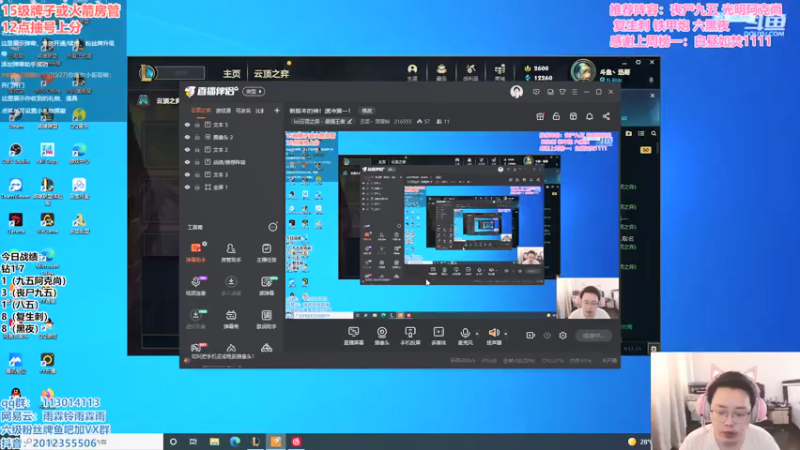Viewport: 800px width, 450px height.
Task: Hide the 战绩/推荐阵容 layer
Action: tap(187, 162)
